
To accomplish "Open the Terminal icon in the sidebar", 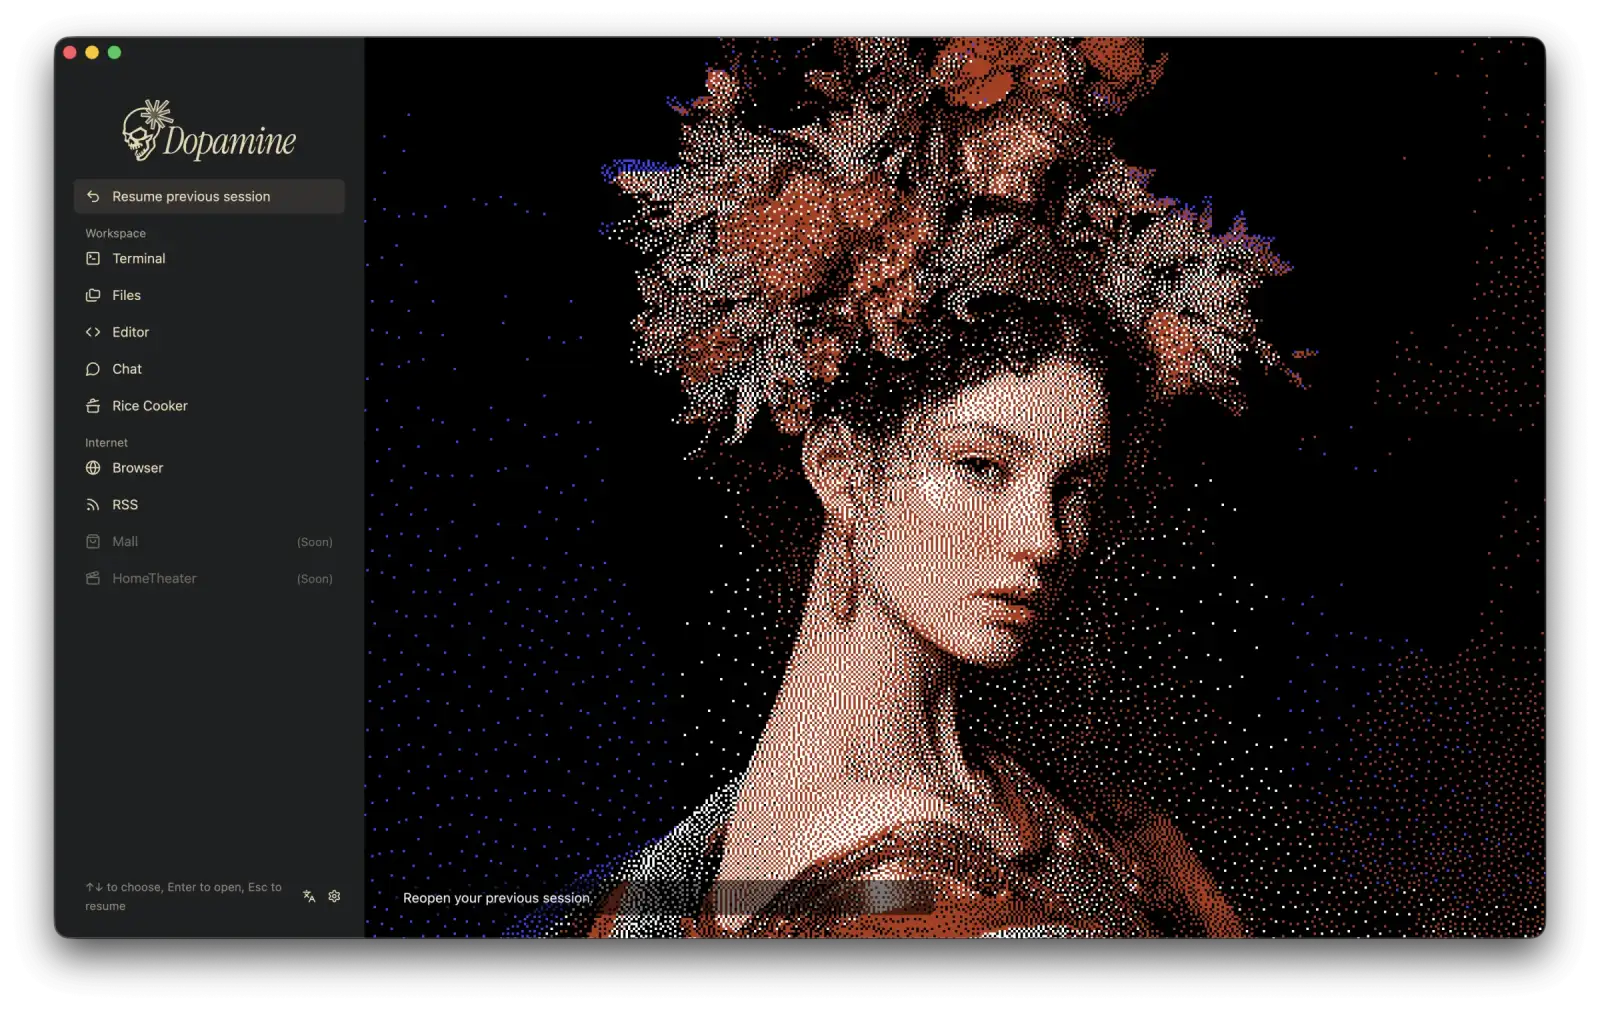I will (x=93, y=258).
